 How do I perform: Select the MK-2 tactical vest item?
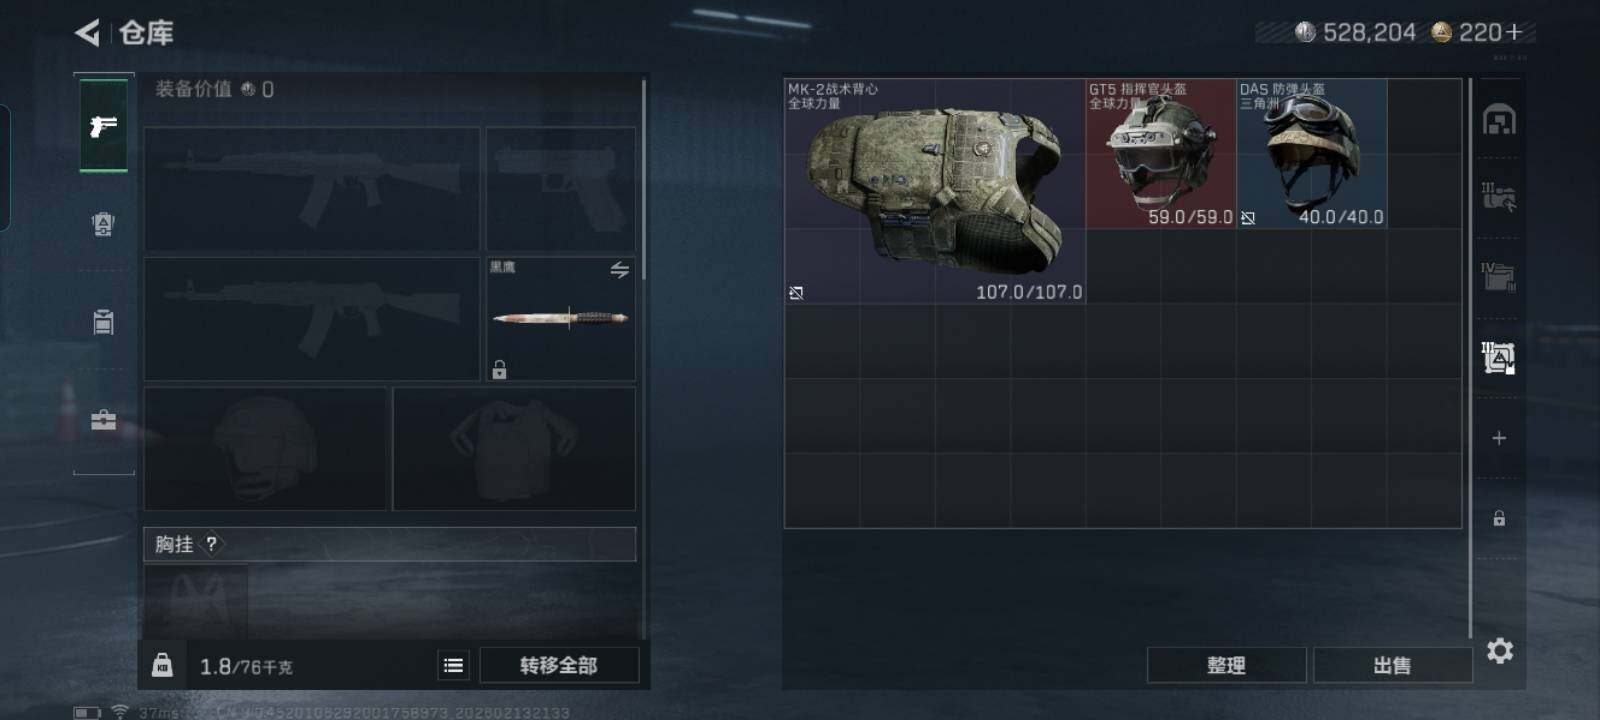(x=935, y=191)
